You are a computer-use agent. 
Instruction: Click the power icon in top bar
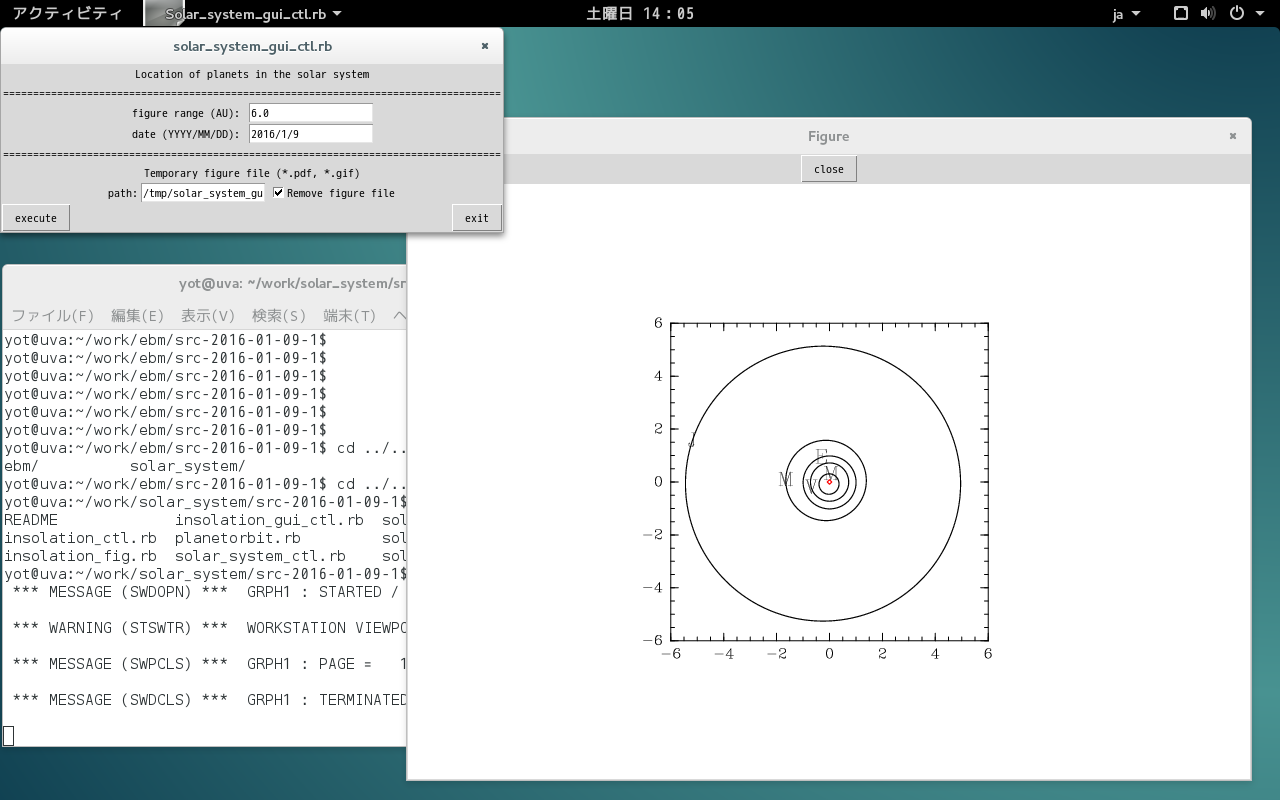pyautogui.click(x=1236, y=13)
